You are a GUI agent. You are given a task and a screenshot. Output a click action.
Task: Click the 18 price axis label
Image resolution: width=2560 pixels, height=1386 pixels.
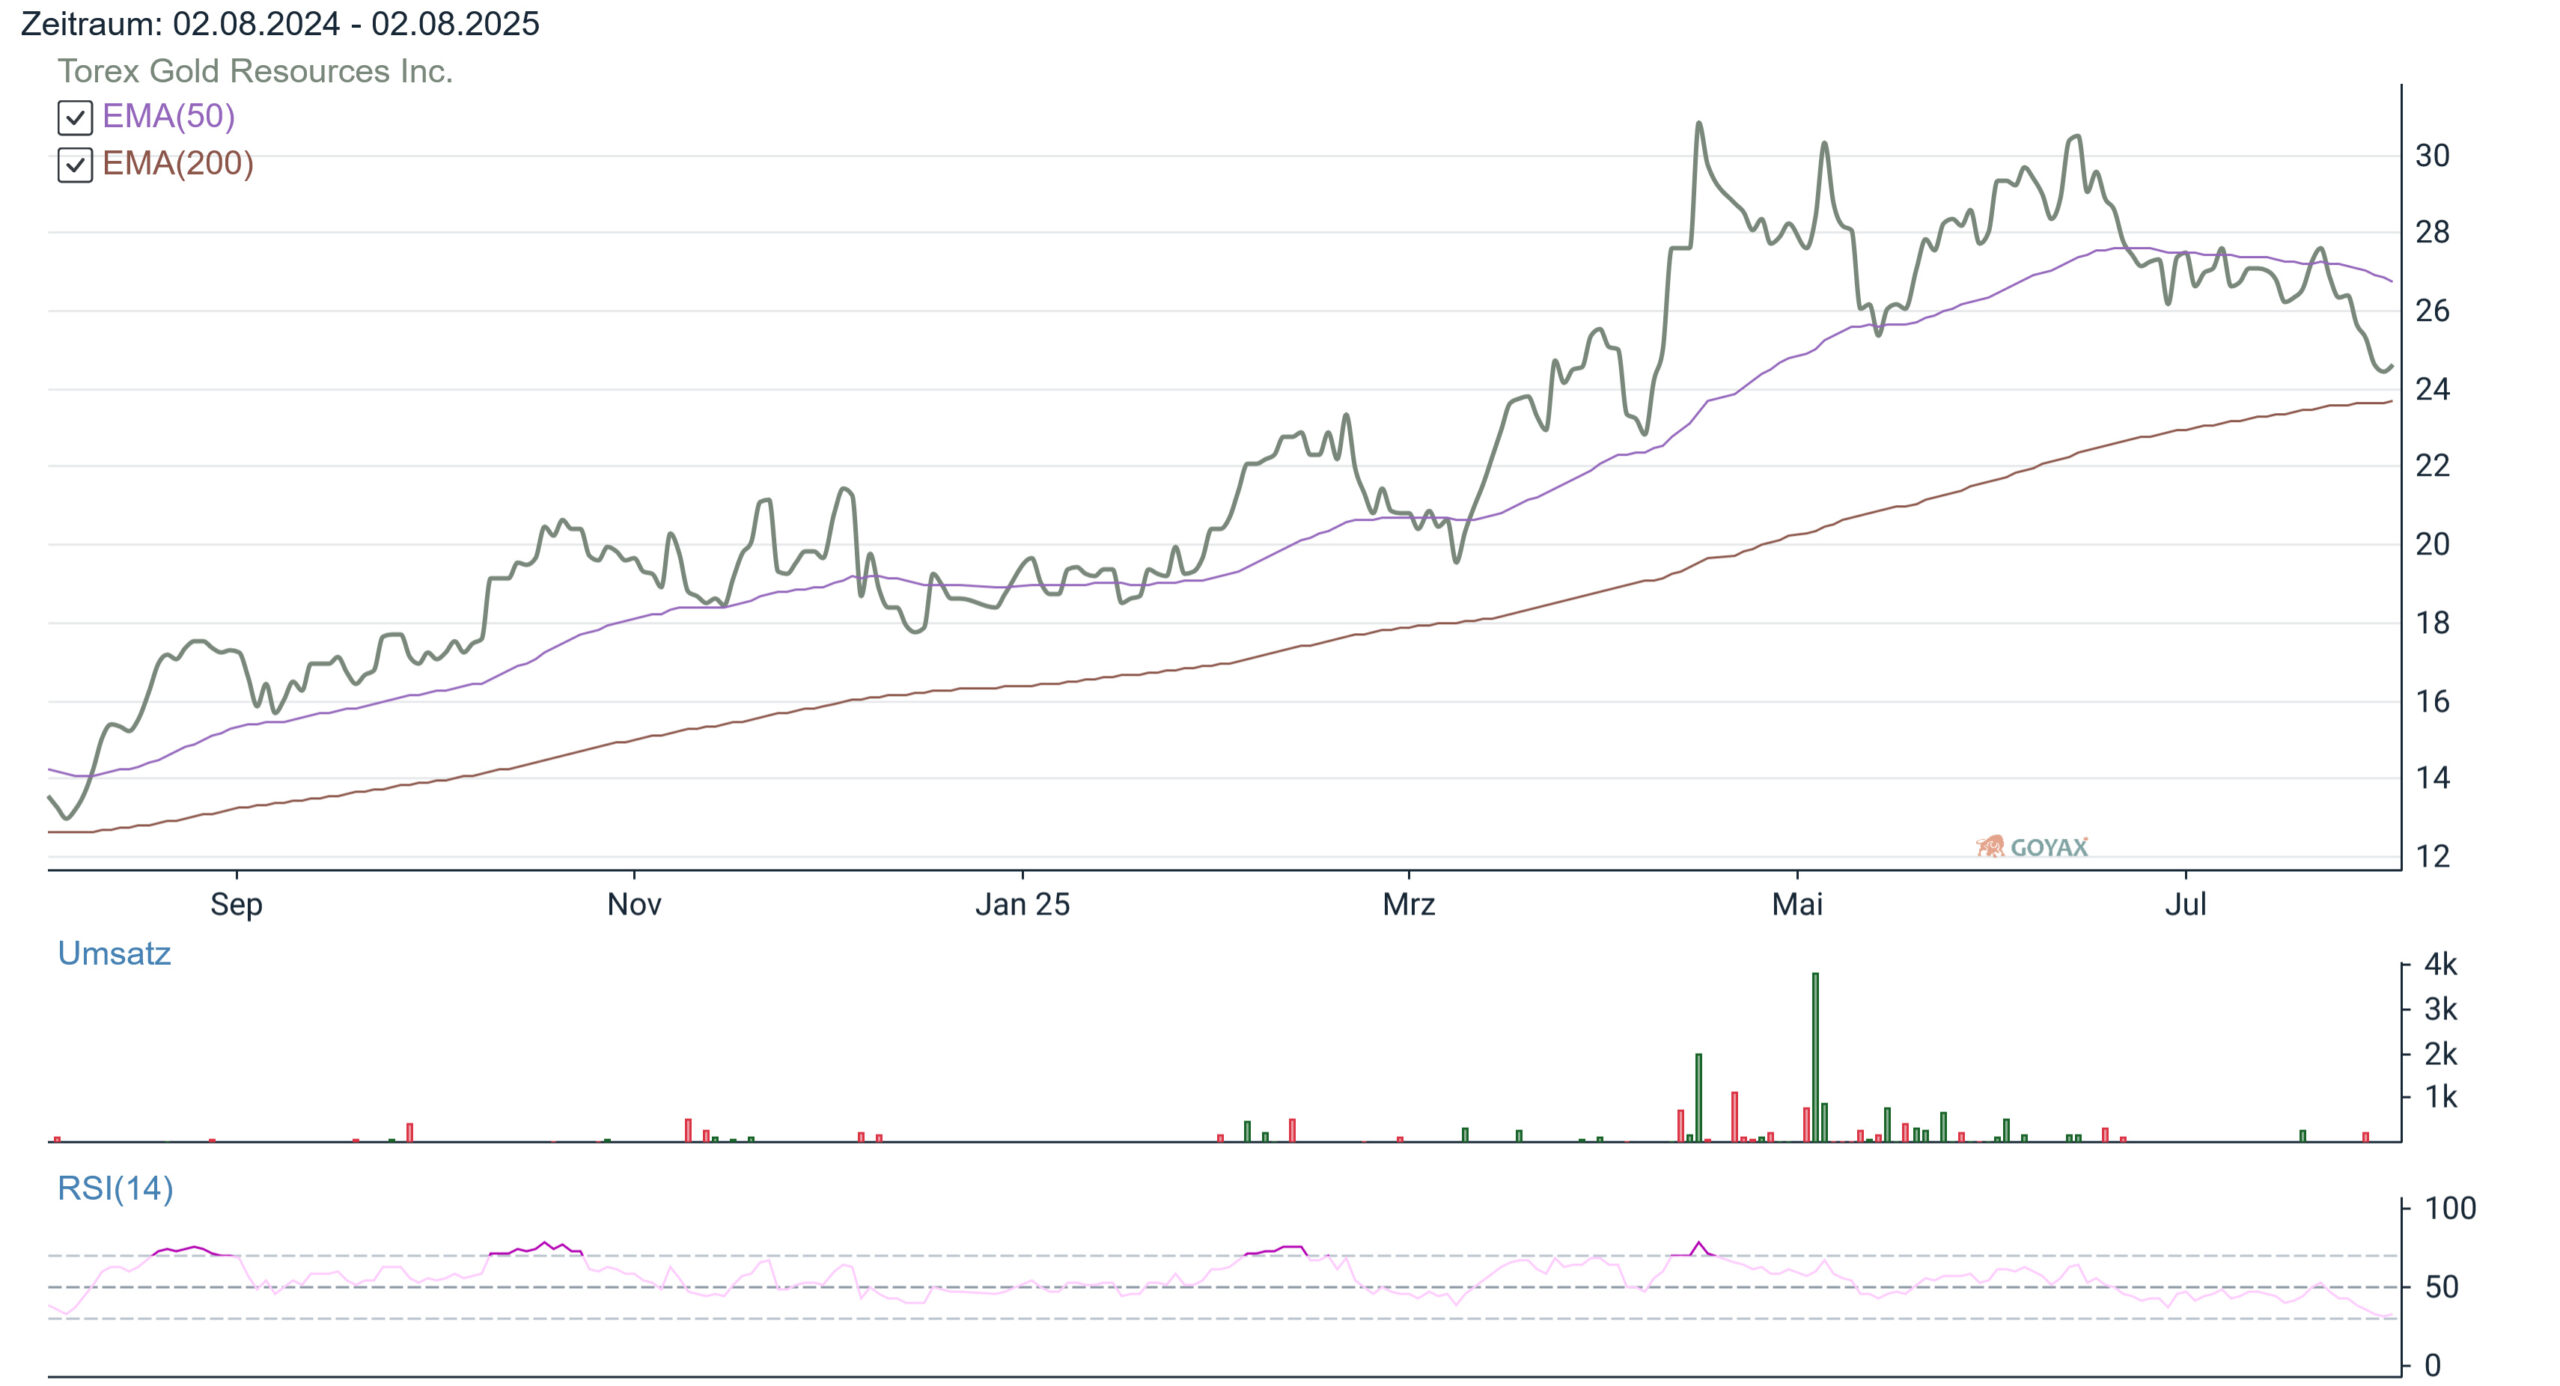(x=2432, y=623)
